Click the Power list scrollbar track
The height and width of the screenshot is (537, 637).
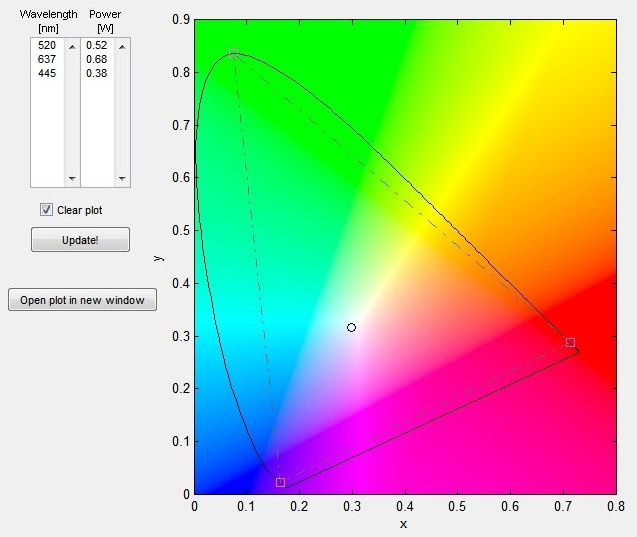[121, 112]
